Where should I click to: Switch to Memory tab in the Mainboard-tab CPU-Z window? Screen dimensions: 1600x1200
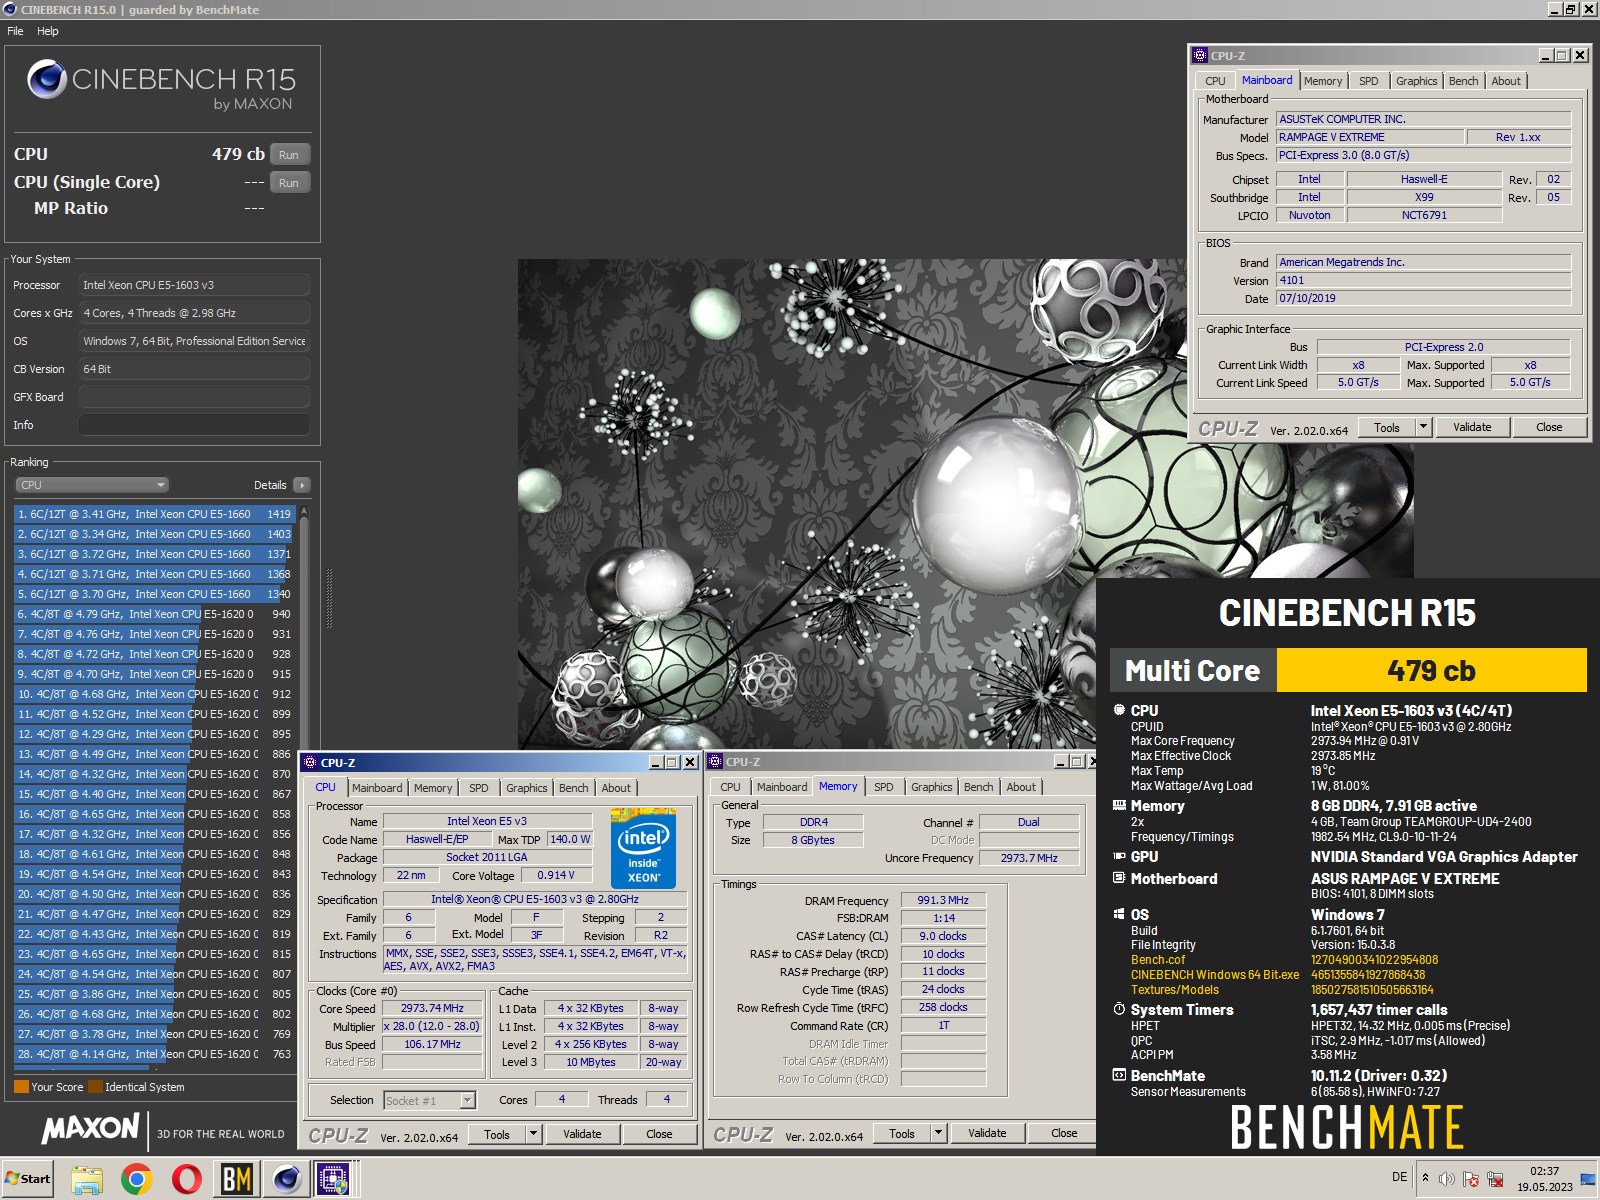tap(1323, 81)
